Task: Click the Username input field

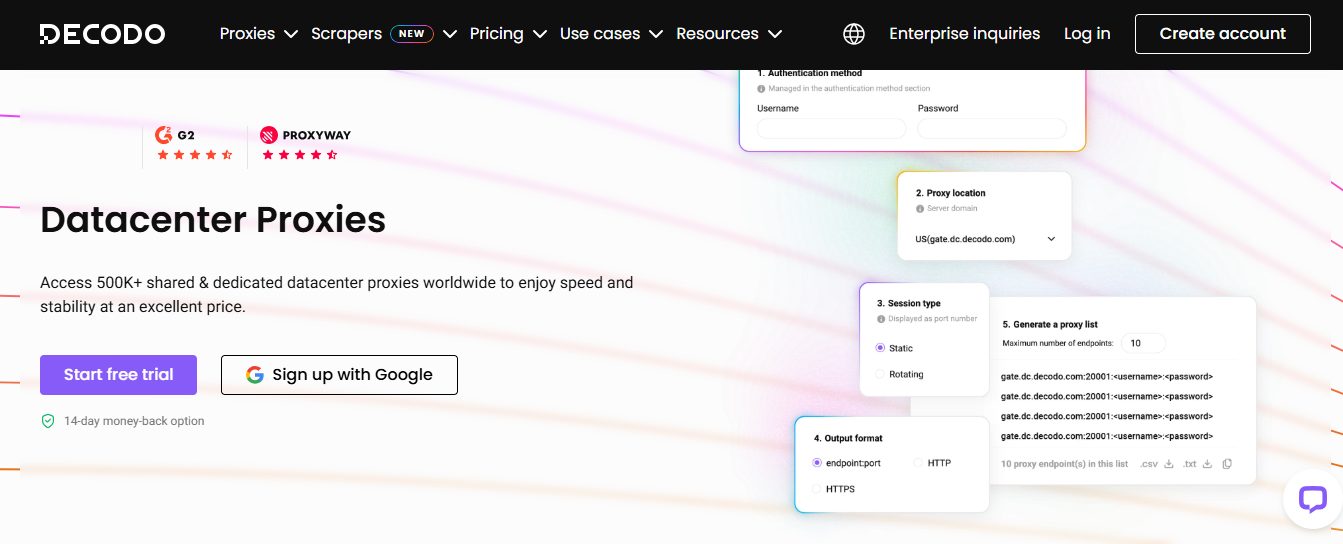Action: pos(831,128)
